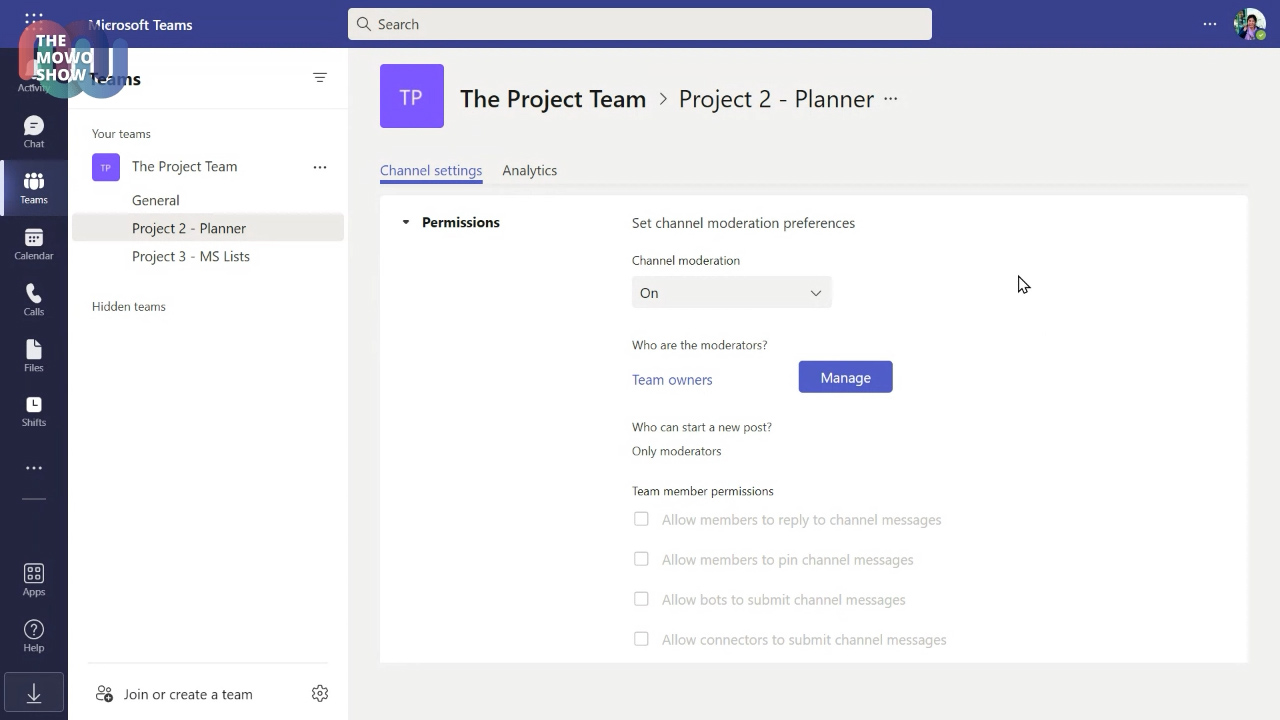
Task: Open the Apps store icon
Action: [34, 580]
